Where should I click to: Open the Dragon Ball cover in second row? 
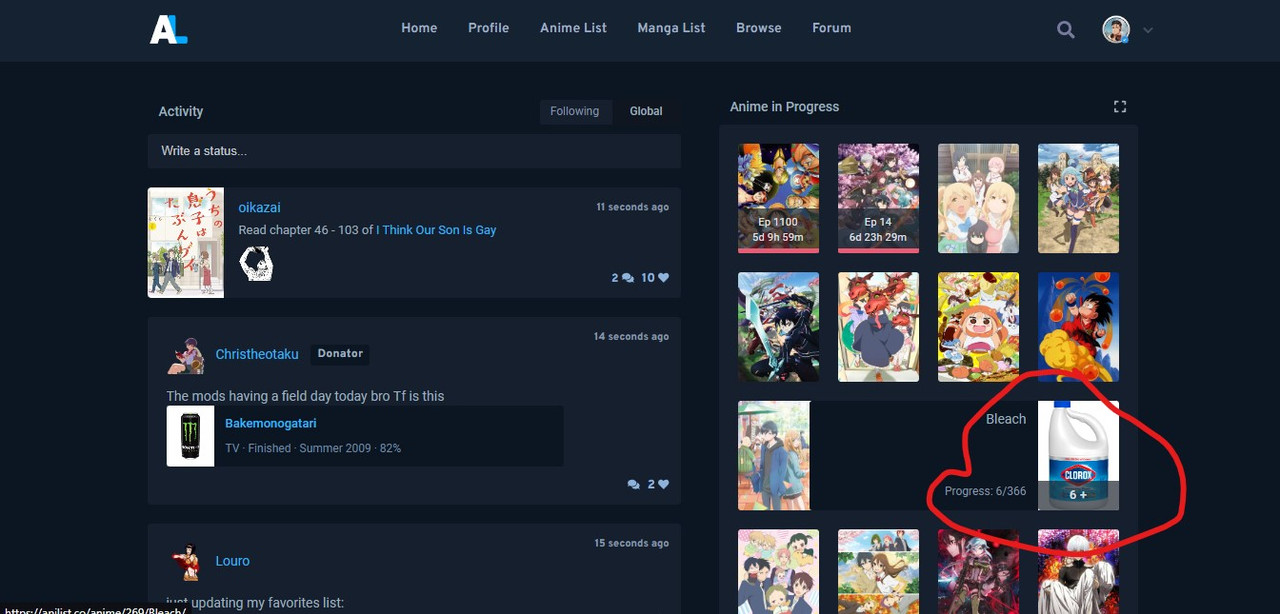point(1078,327)
